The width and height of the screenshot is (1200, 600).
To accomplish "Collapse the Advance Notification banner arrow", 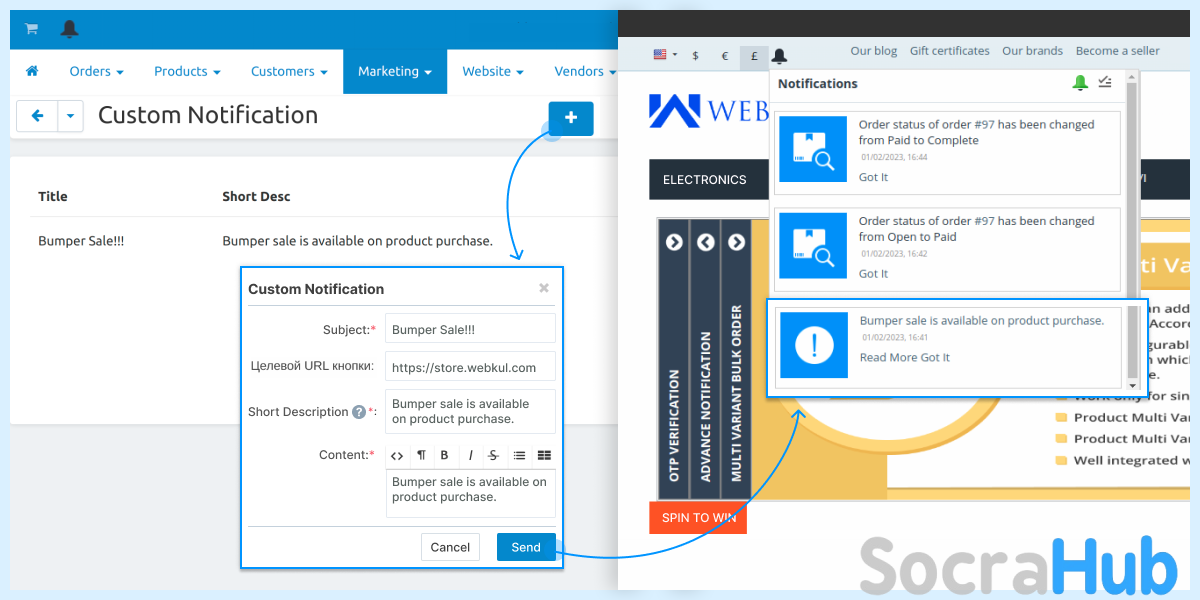I will [x=706, y=242].
